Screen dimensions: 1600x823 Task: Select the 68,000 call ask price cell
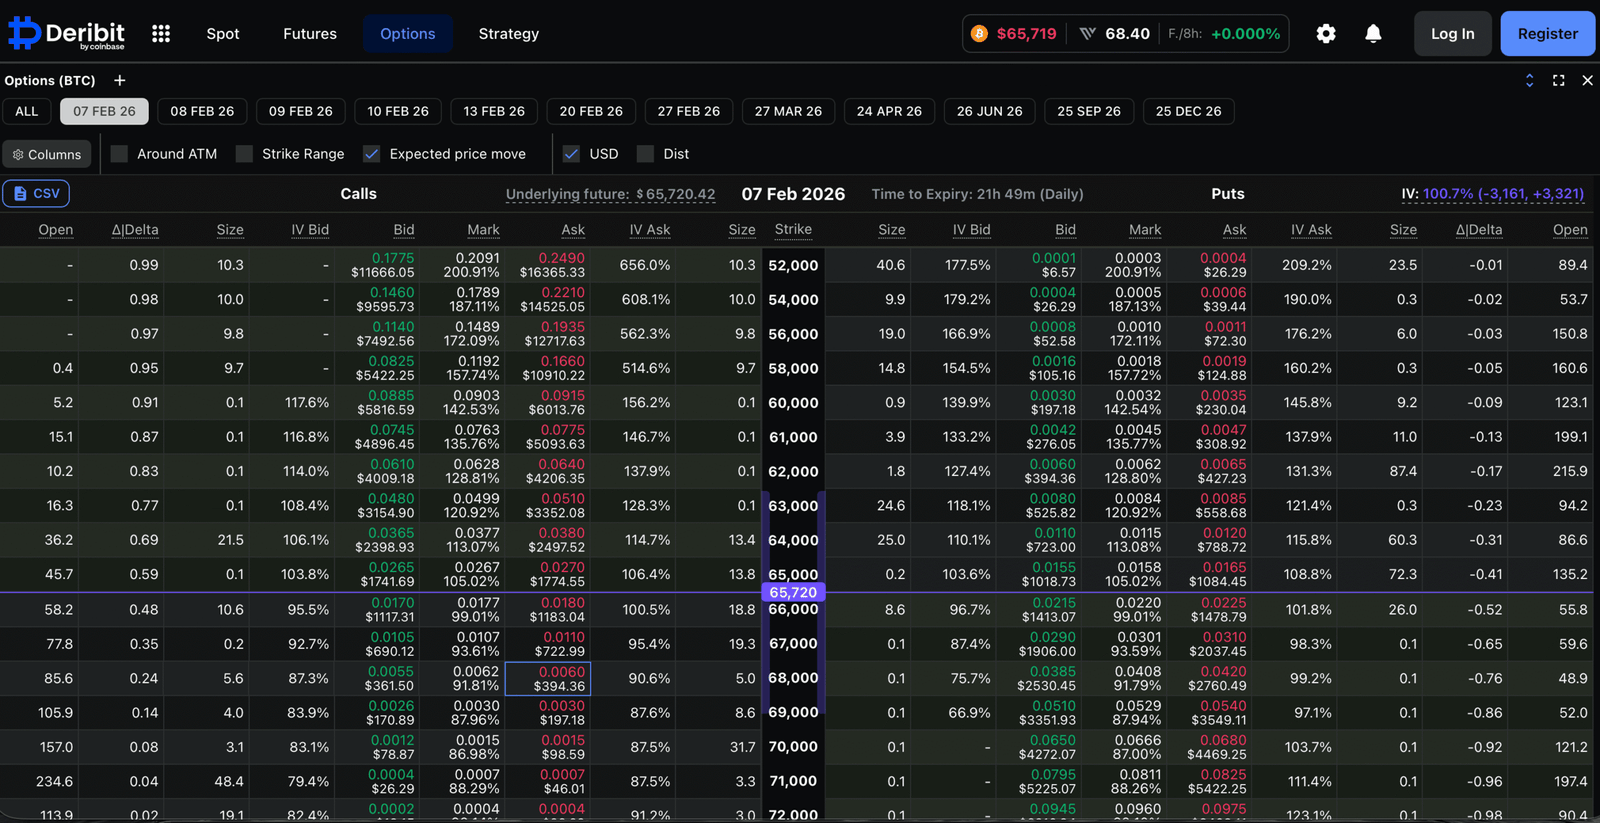pos(548,678)
